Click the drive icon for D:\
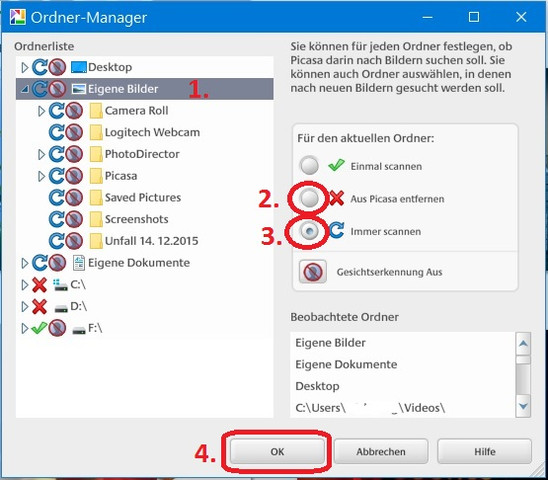The width and height of the screenshot is (548, 480). [x=61, y=308]
